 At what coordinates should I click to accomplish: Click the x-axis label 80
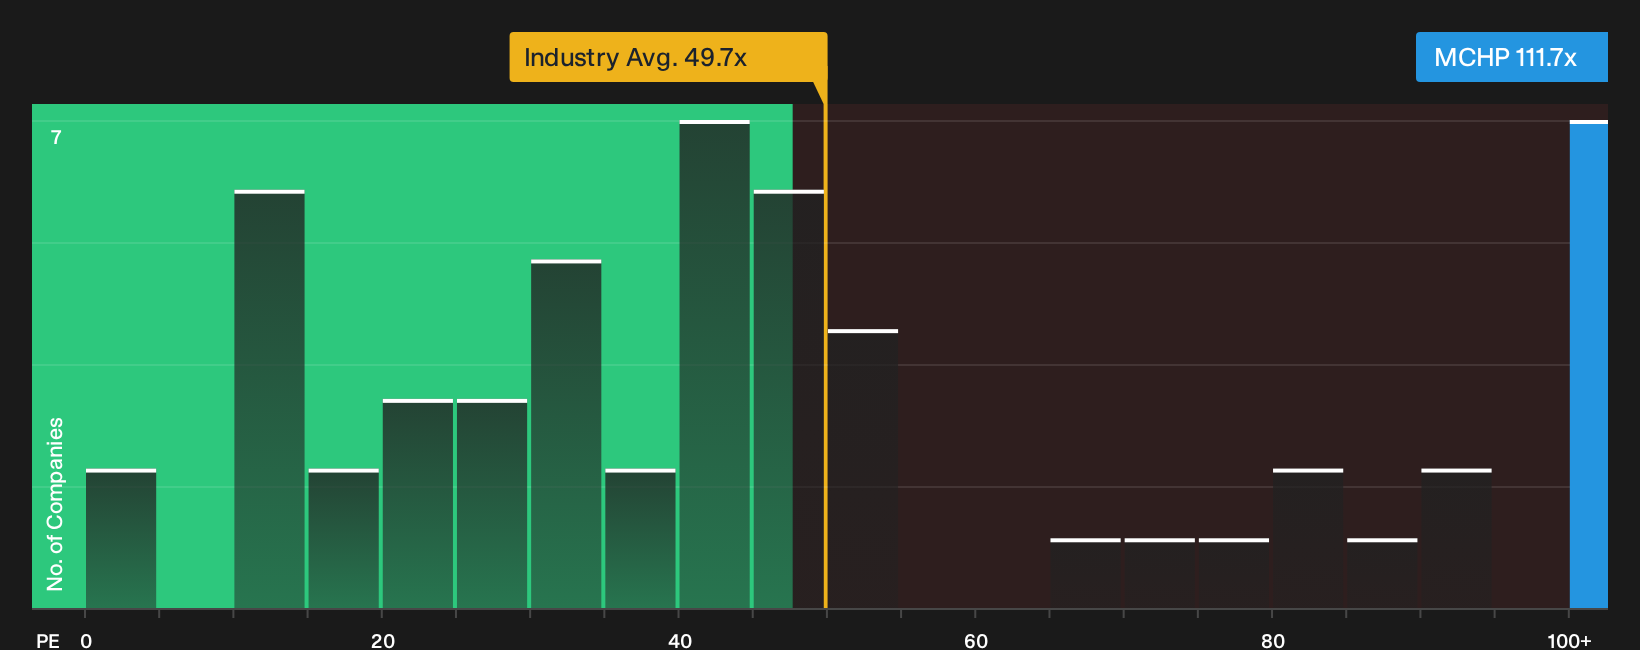[x=1273, y=640]
